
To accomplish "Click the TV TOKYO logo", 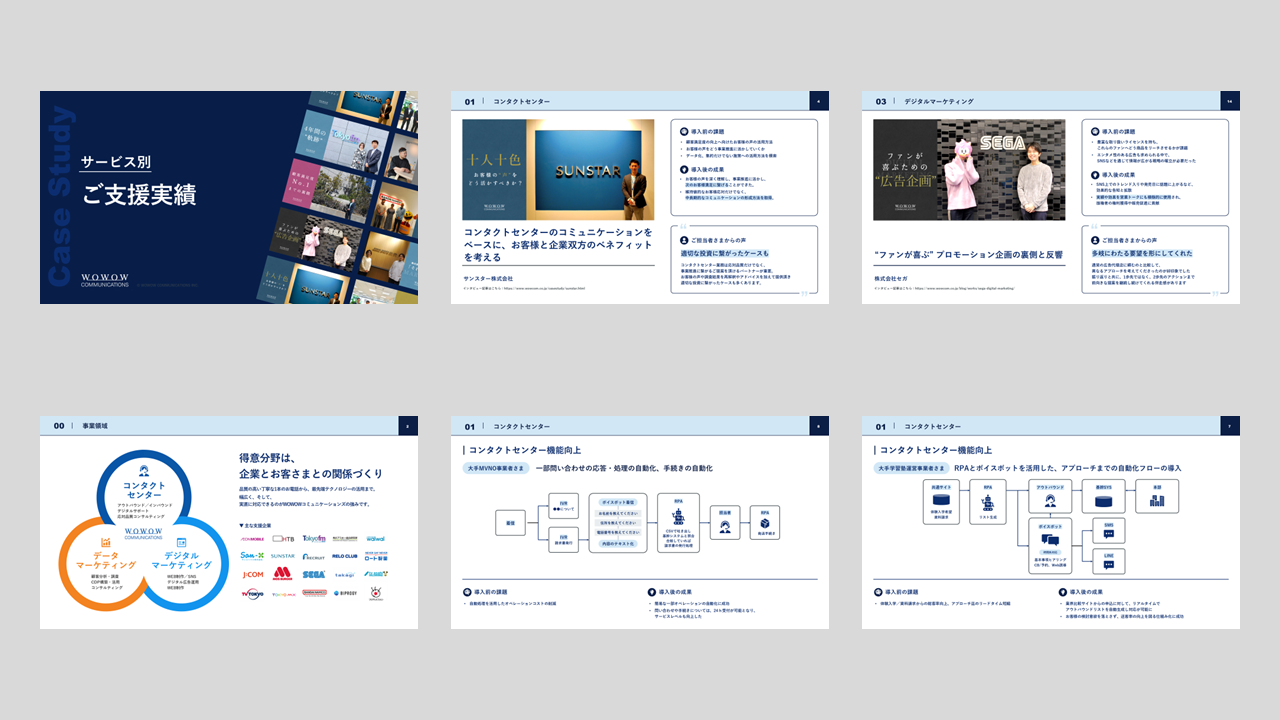I will [253, 593].
